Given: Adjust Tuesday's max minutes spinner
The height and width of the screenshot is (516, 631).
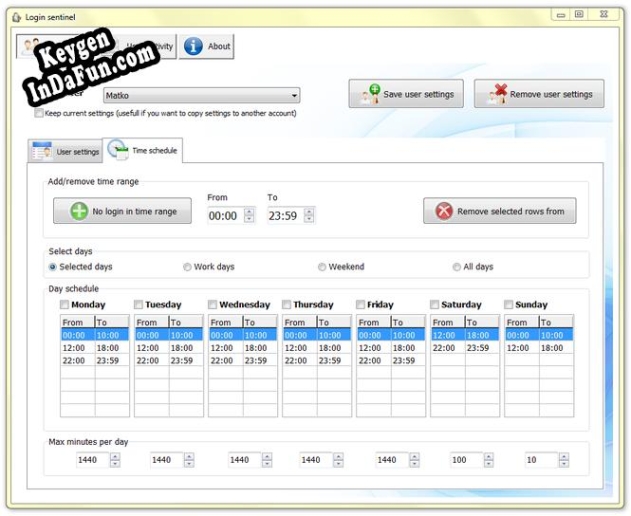Looking at the screenshot, I should pyautogui.click(x=189, y=460).
